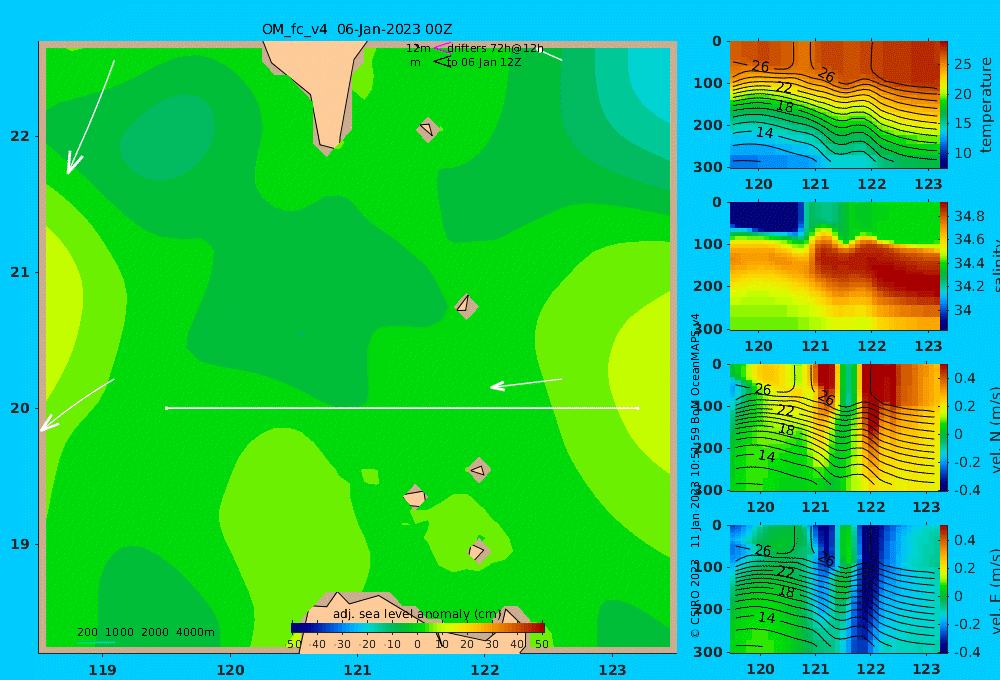Click the salinity section colorbar
This screenshot has height=680, width=1000.
[943, 266]
